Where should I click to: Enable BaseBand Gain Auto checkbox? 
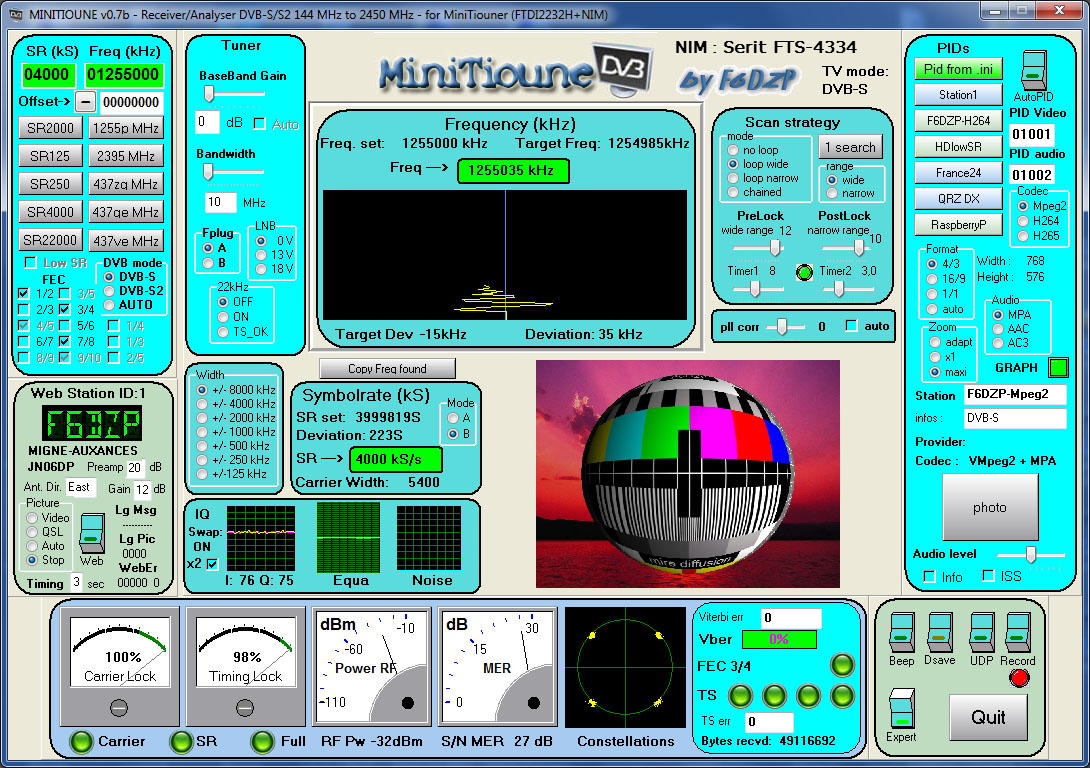pos(260,124)
